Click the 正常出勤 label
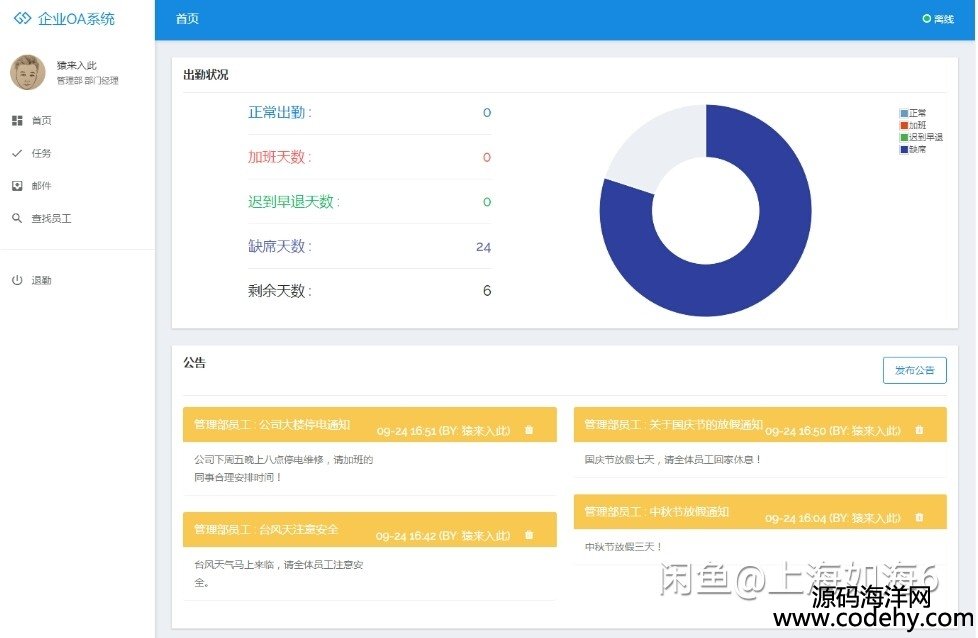The height and width of the screenshot is (638, 978). (x=279, y=112)
